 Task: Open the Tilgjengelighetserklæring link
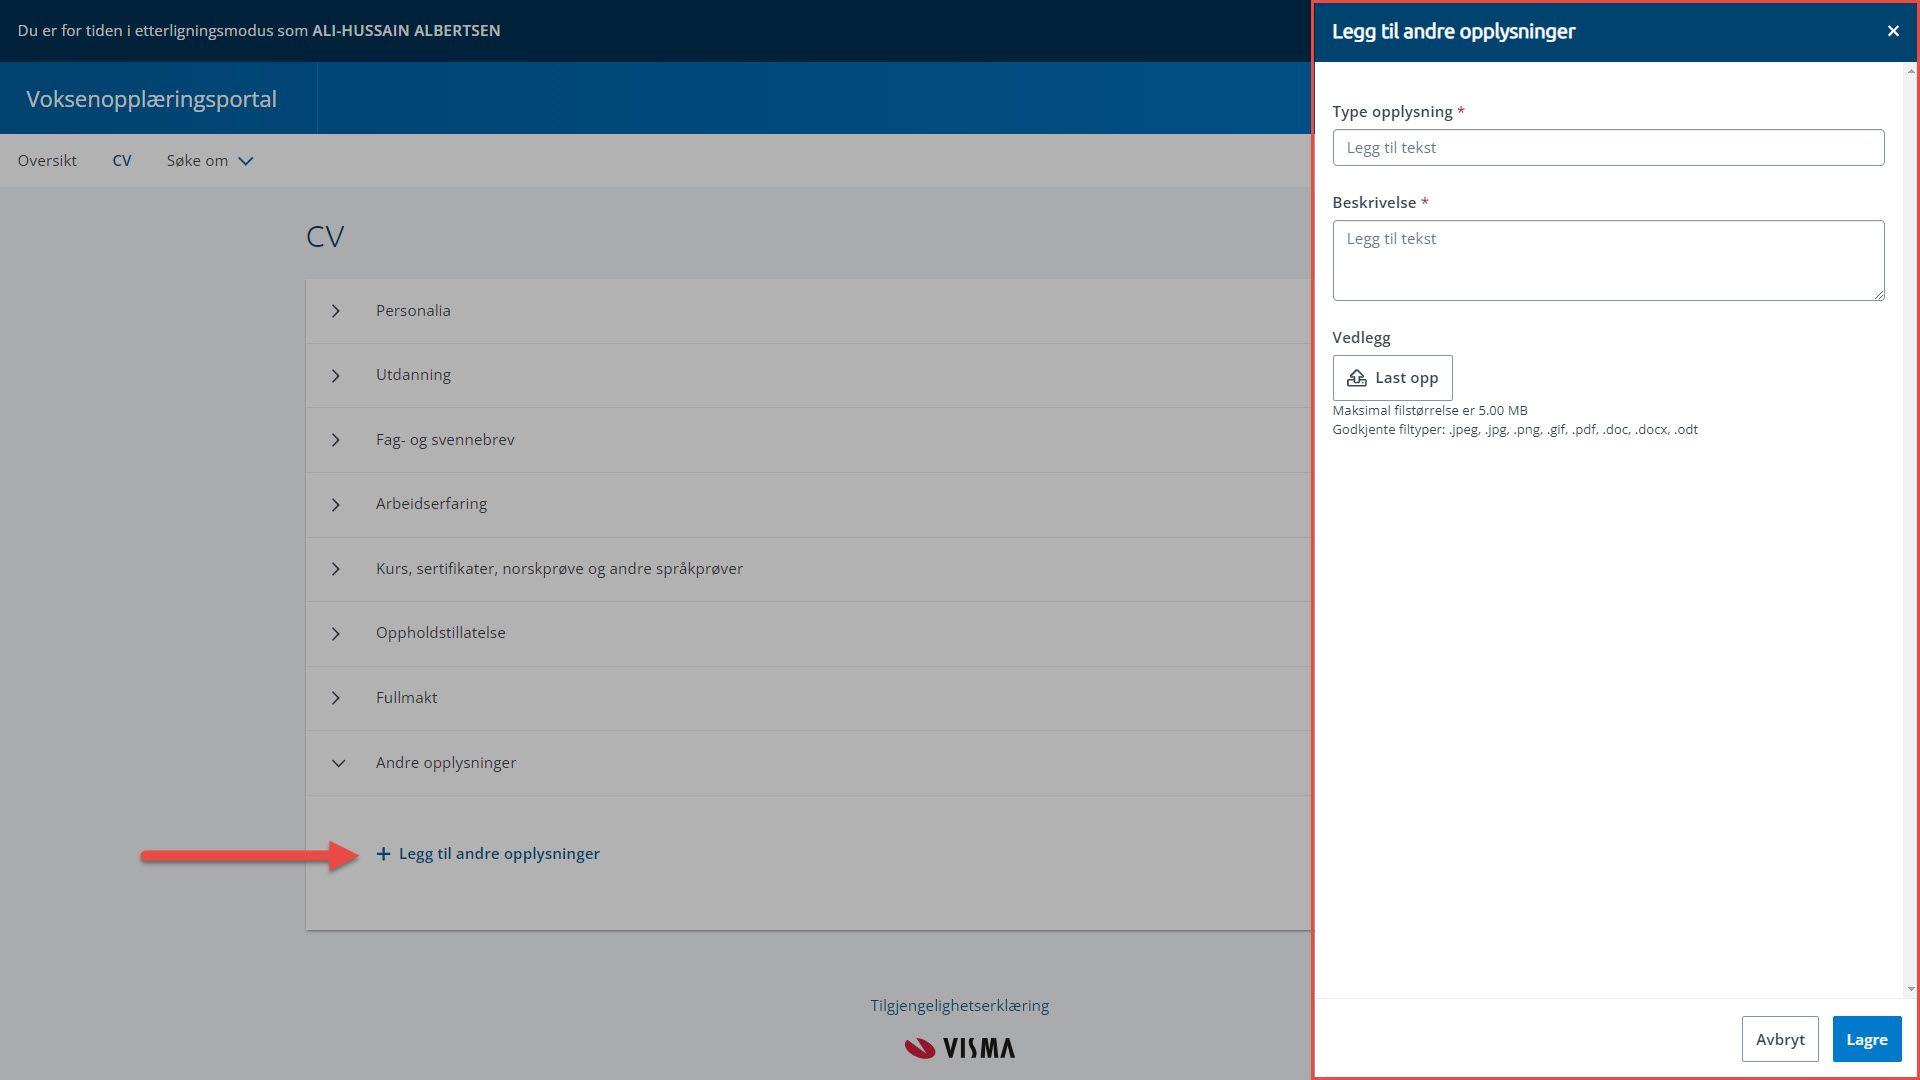pos(959,1006)
